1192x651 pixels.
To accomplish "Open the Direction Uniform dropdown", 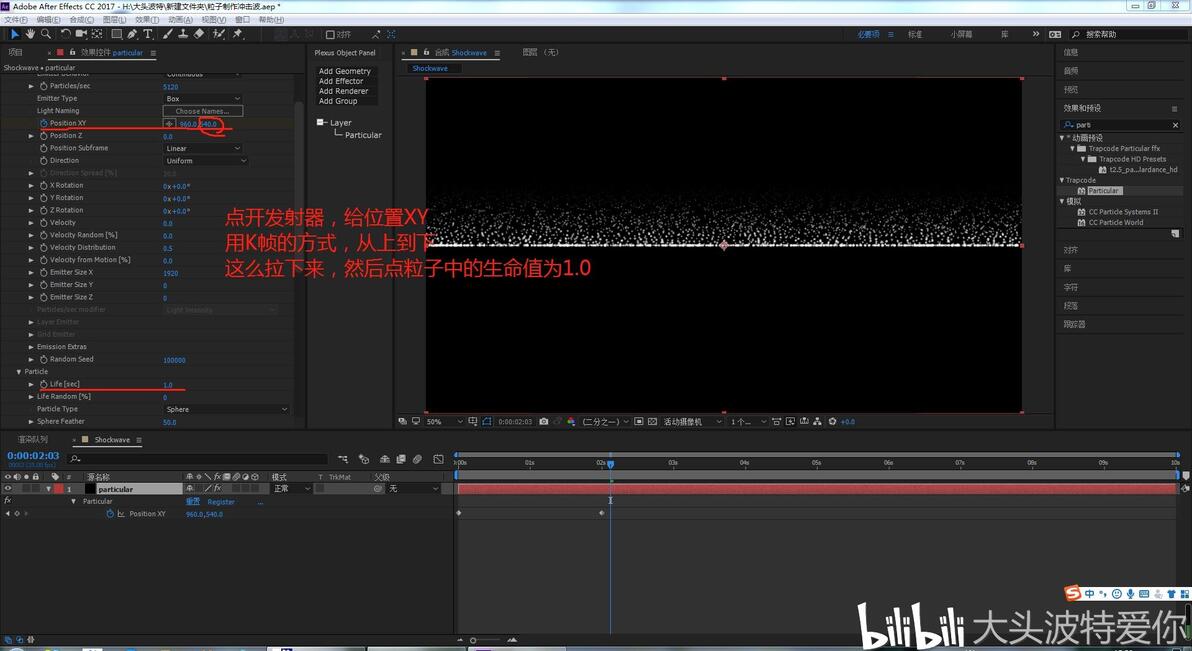I will [x=206, y=161].
